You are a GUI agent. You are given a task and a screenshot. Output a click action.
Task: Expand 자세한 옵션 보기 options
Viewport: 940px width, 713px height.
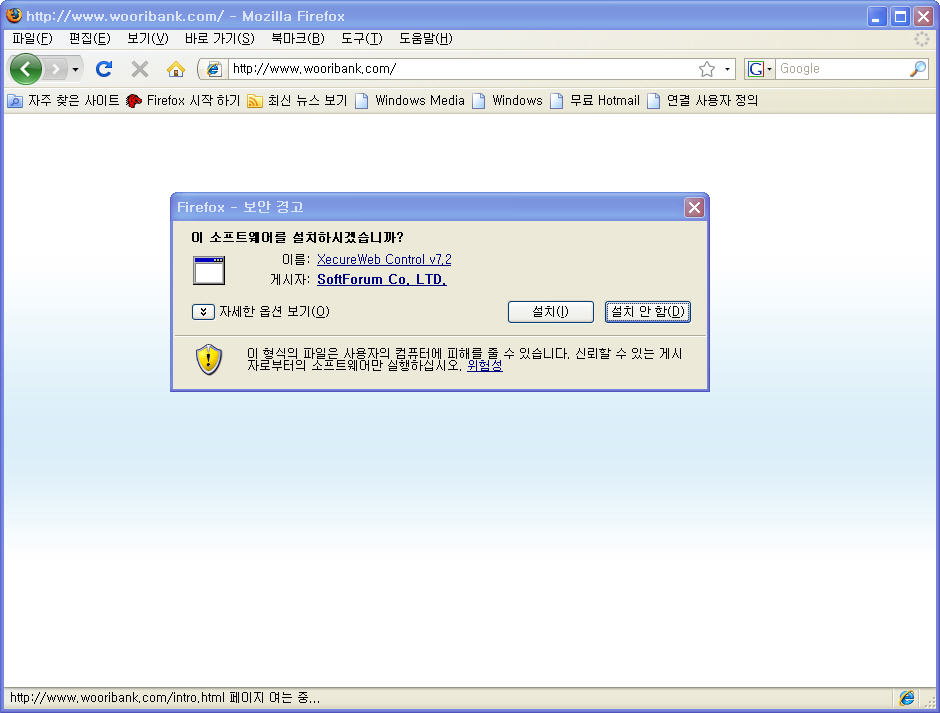261,312
